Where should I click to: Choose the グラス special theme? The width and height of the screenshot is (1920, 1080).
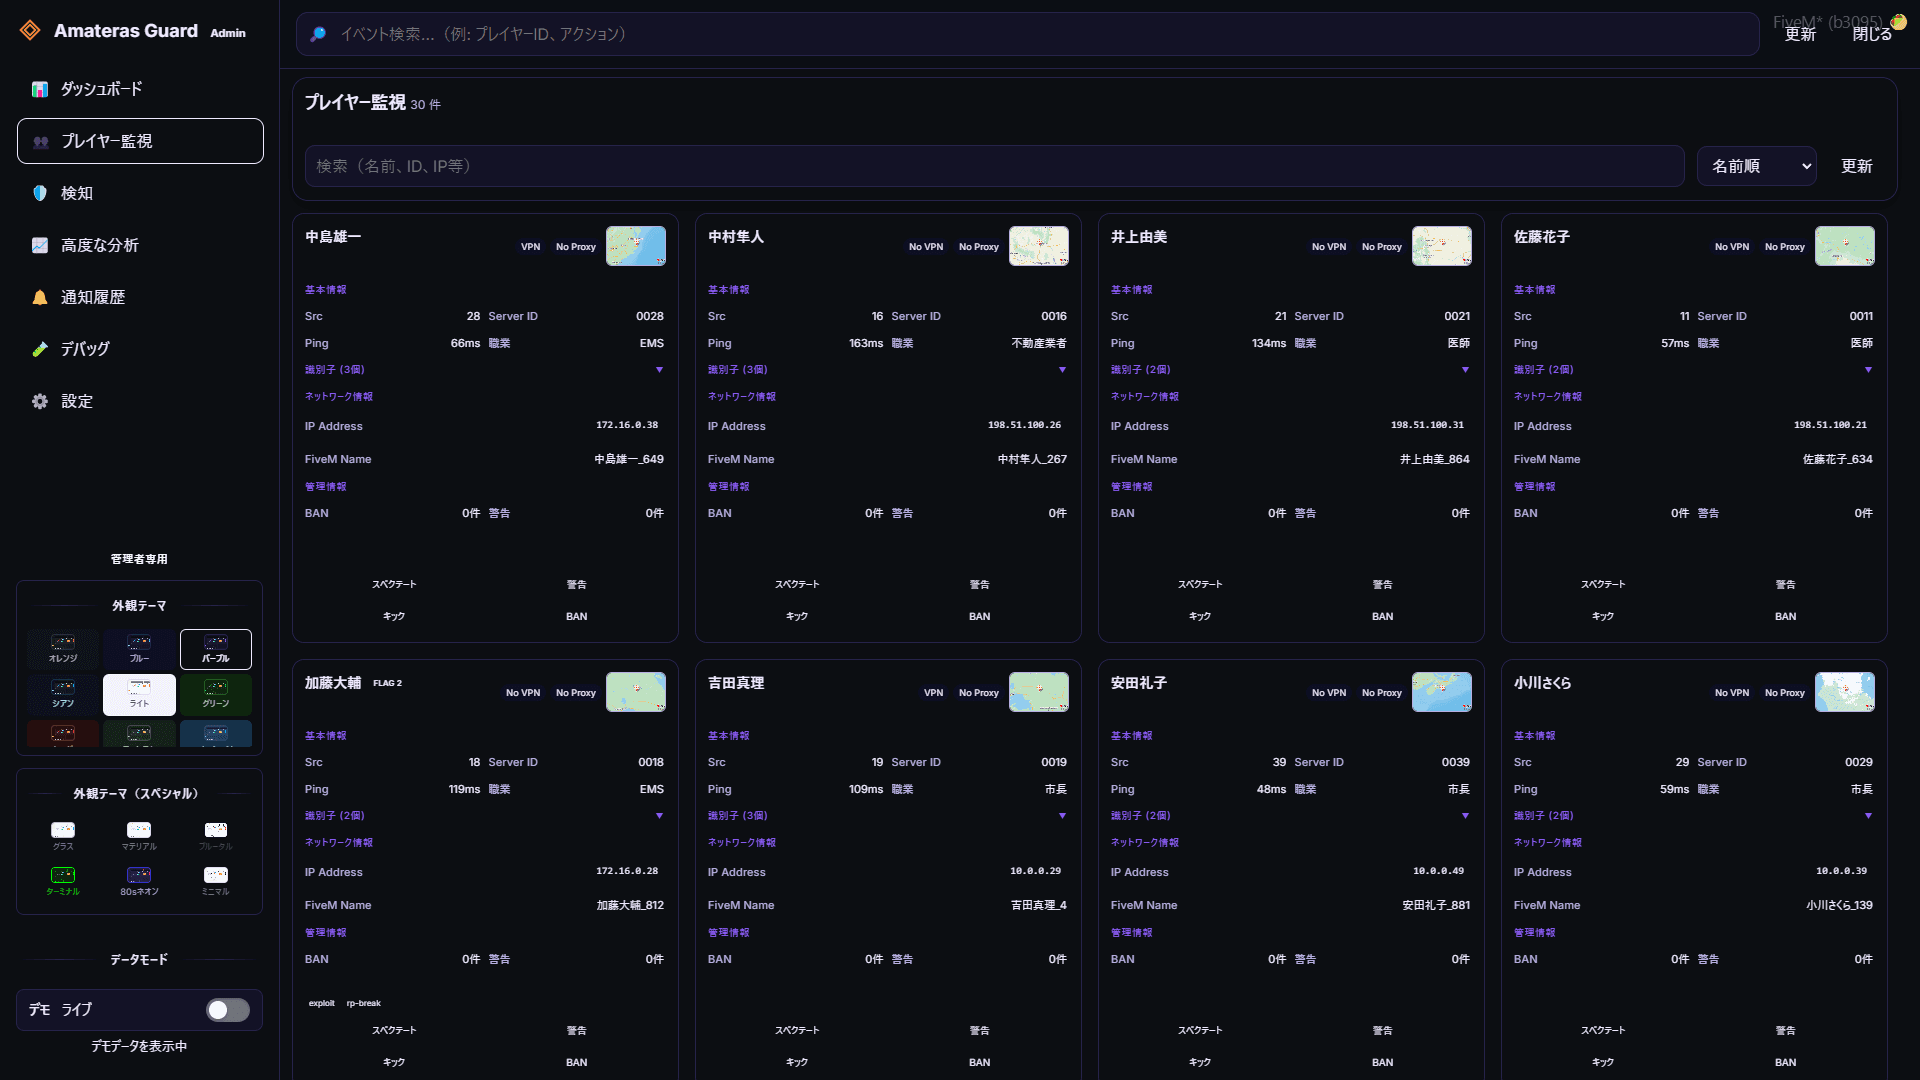(x=63, y=836)
